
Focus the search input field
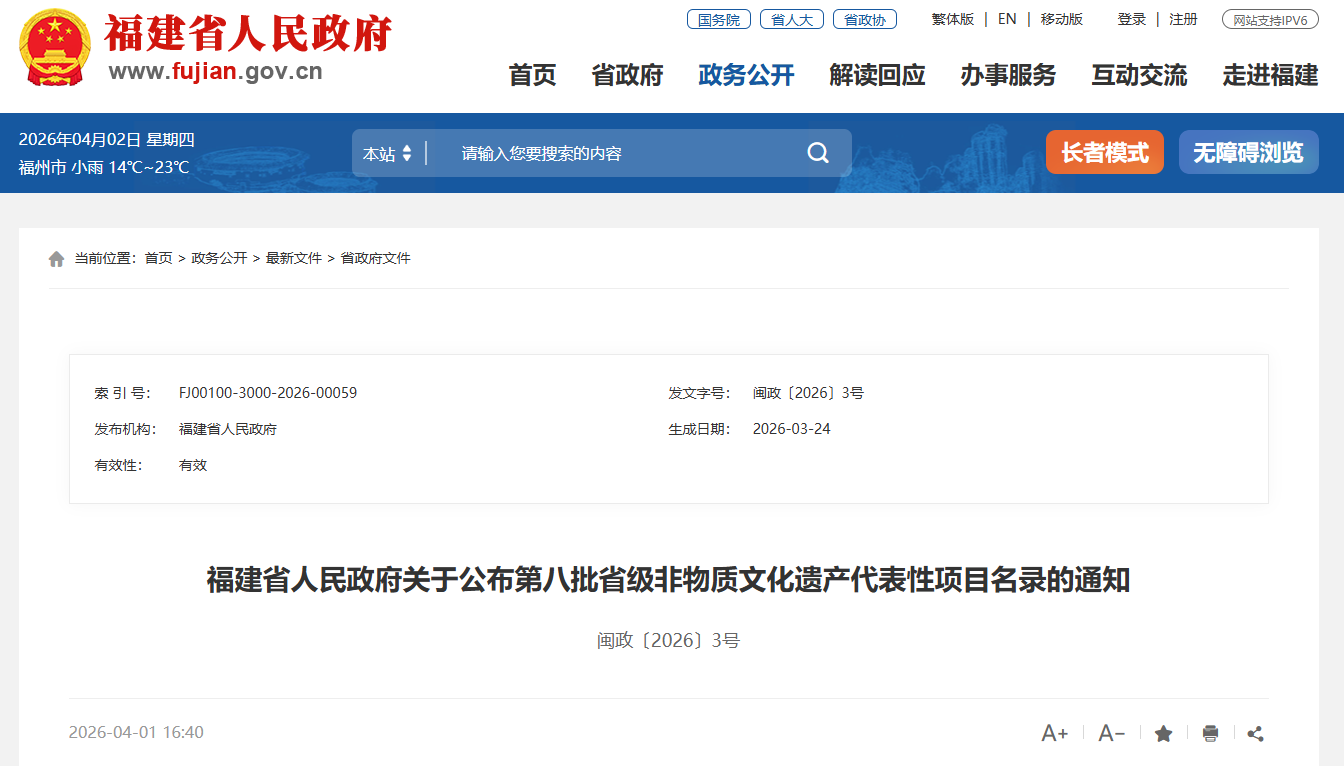(x=620, y=153)
